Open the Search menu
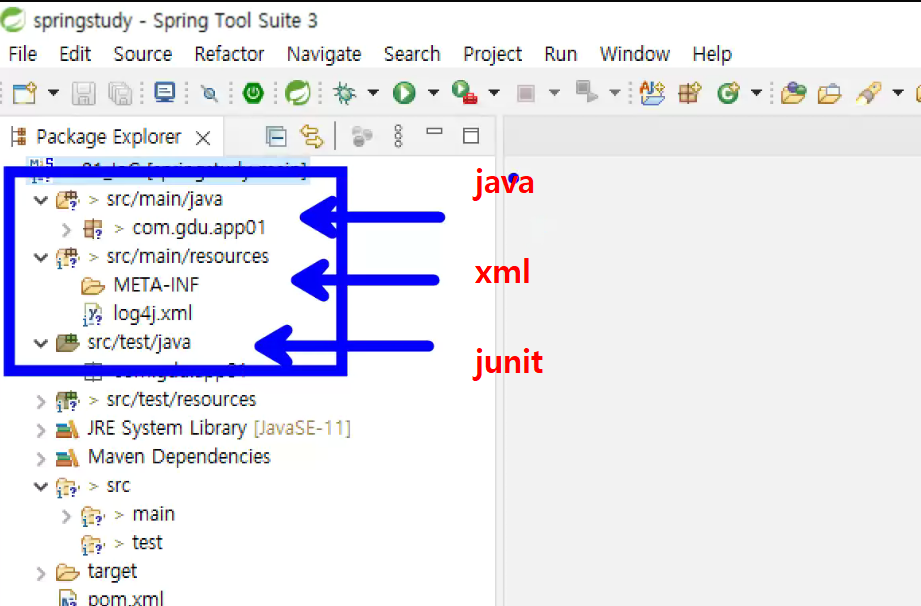This screenshot has height=606, width=921. pos(412,54)
